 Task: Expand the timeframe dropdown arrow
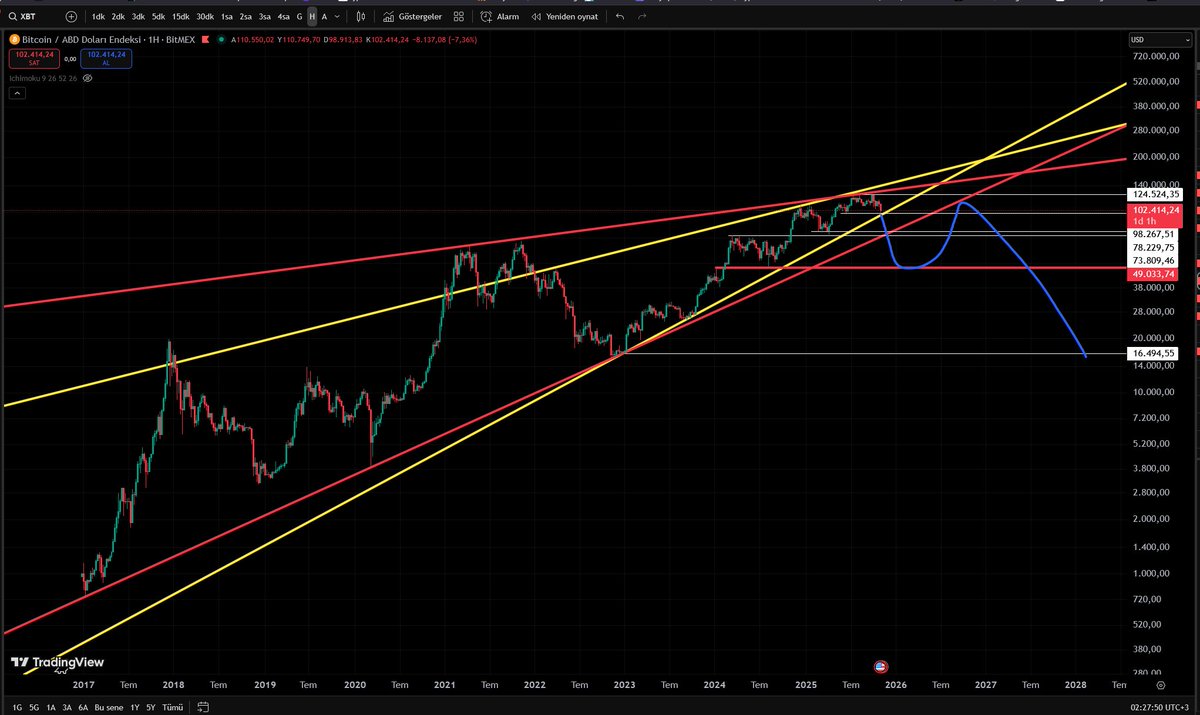coord(337,17)
